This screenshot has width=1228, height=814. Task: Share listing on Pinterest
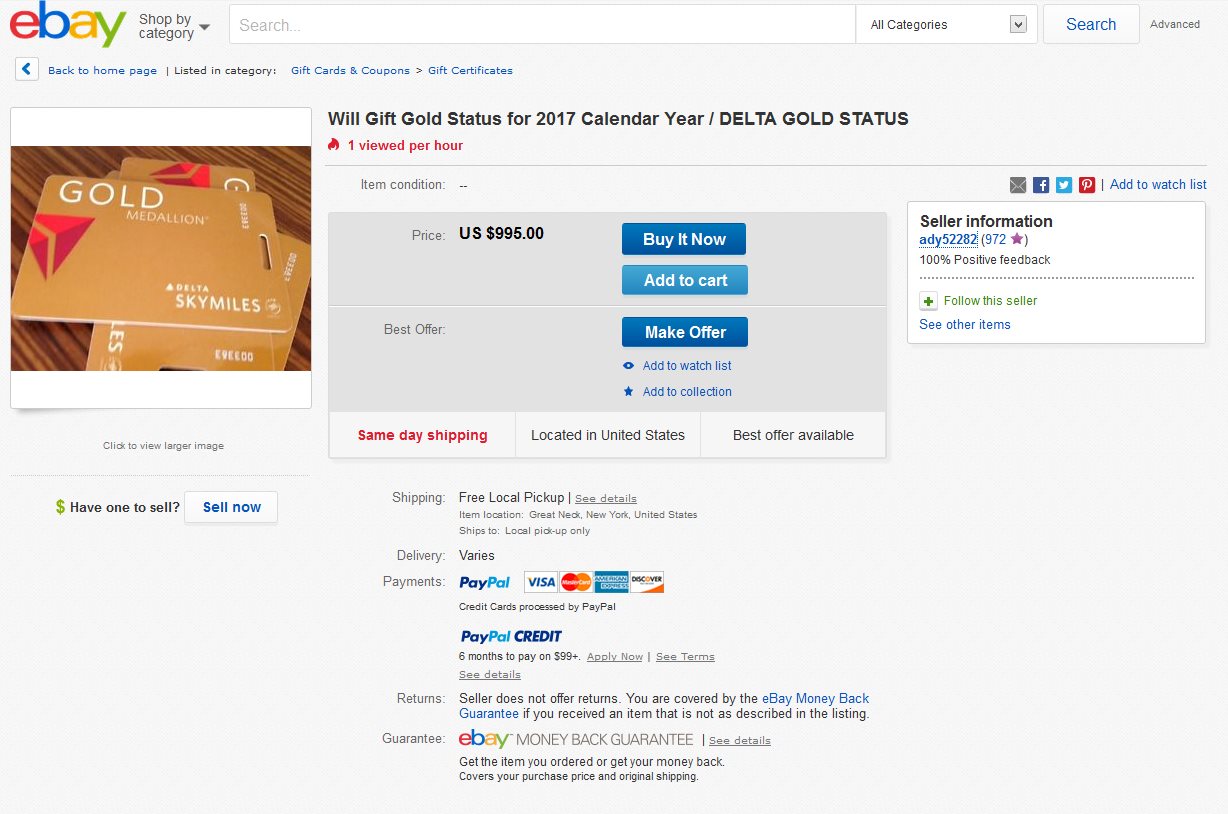[x=1087, y=185]
